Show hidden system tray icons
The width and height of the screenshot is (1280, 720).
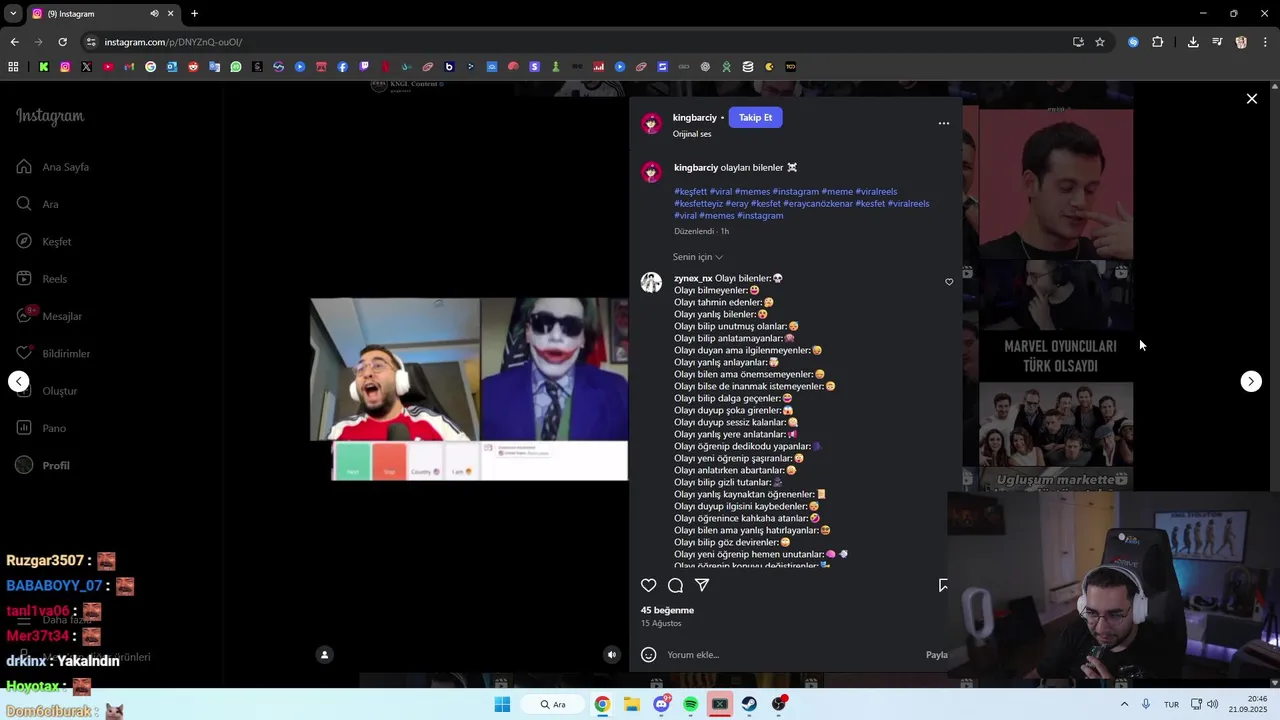click(1124, 704)
